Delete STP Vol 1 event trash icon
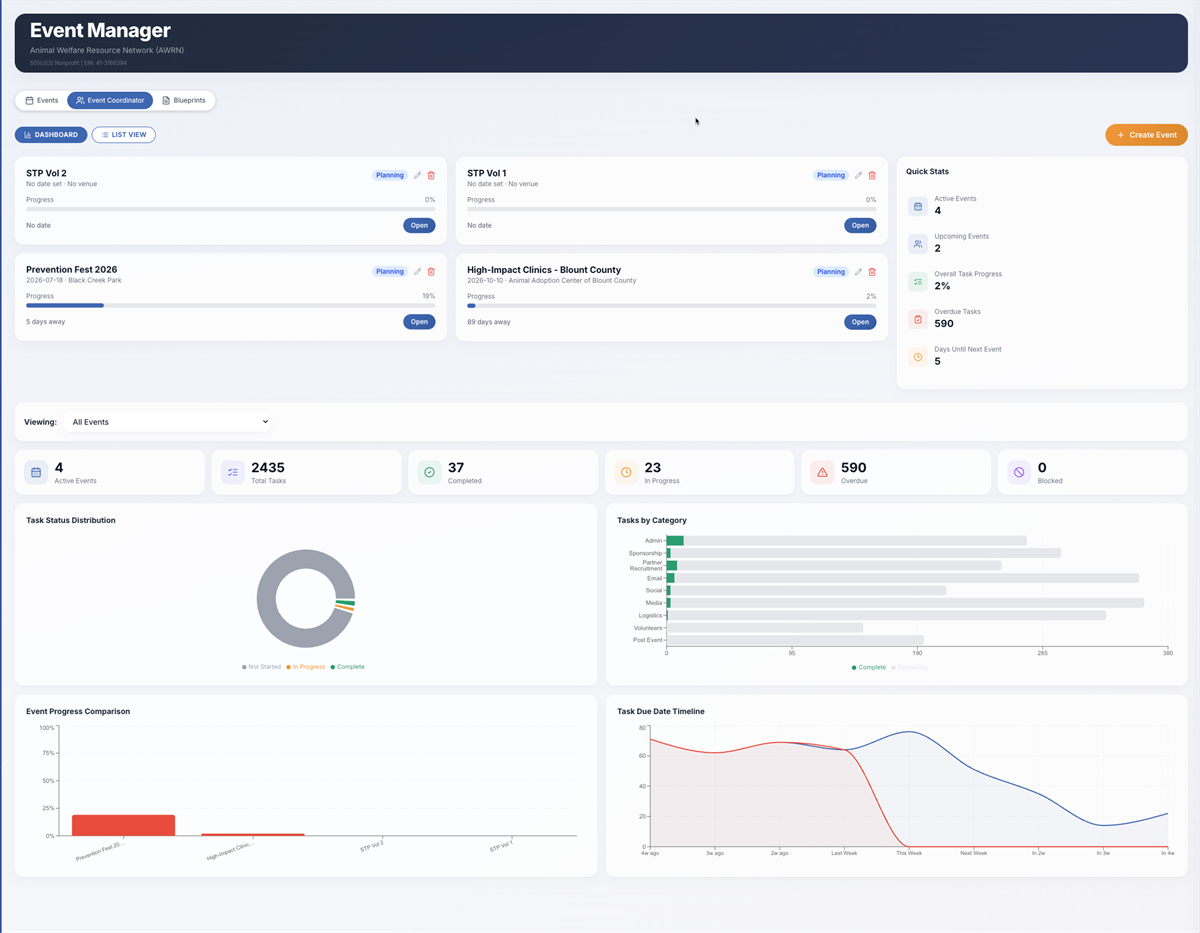This screenshot has height=933, width=1200. pyautogui.click(x=872, y=175)
